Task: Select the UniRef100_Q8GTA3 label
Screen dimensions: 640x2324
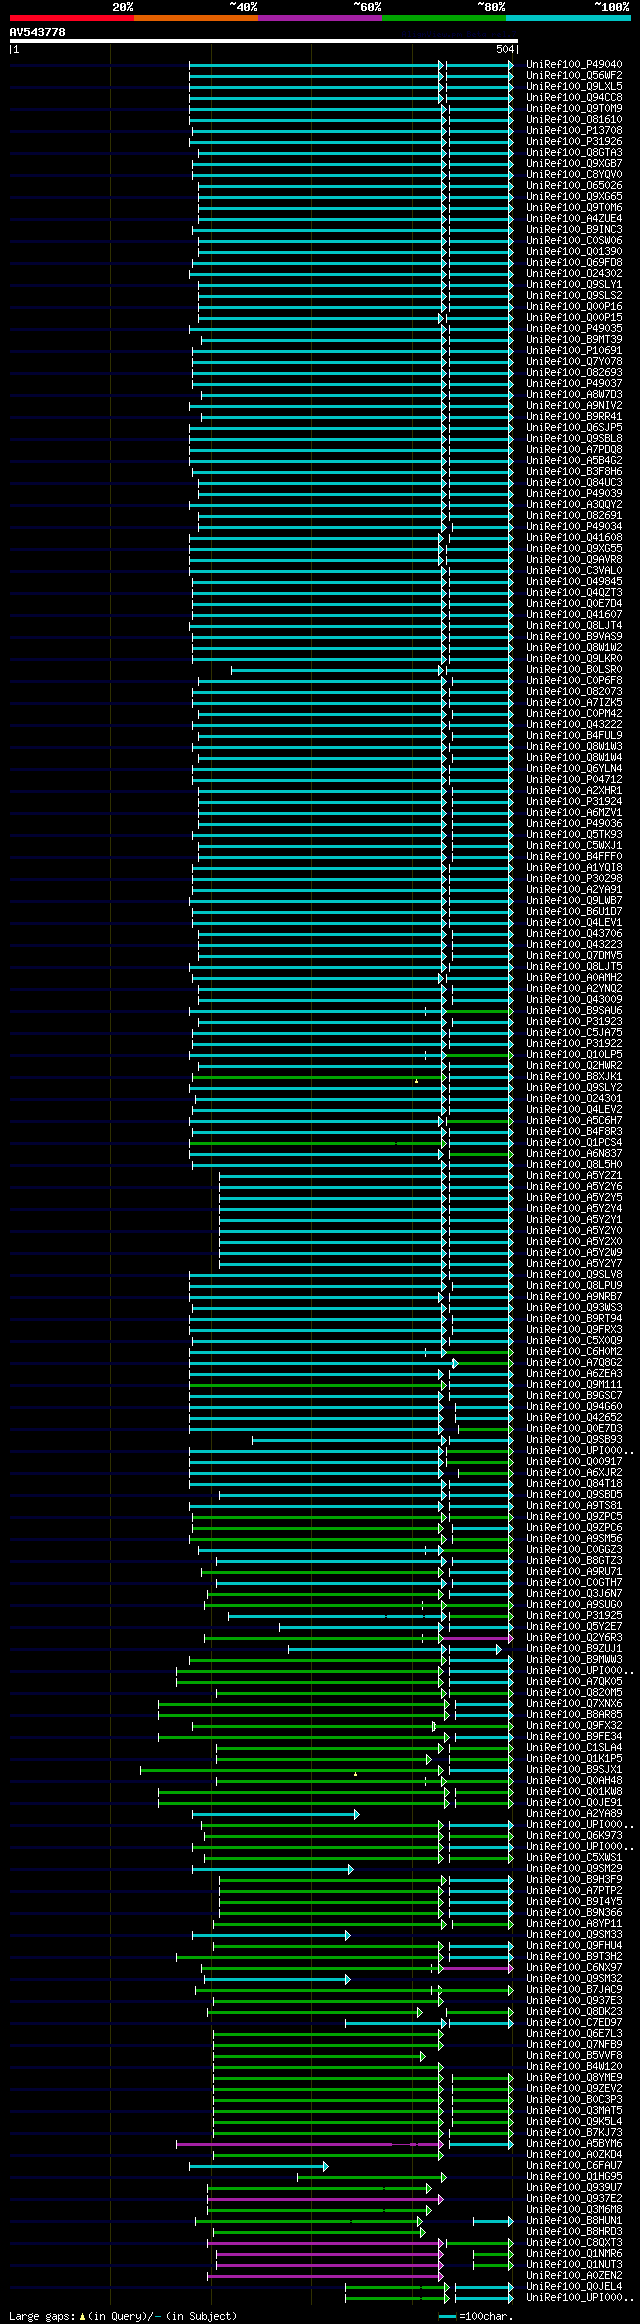Action: pyautogui.click(x=574, y=152)
